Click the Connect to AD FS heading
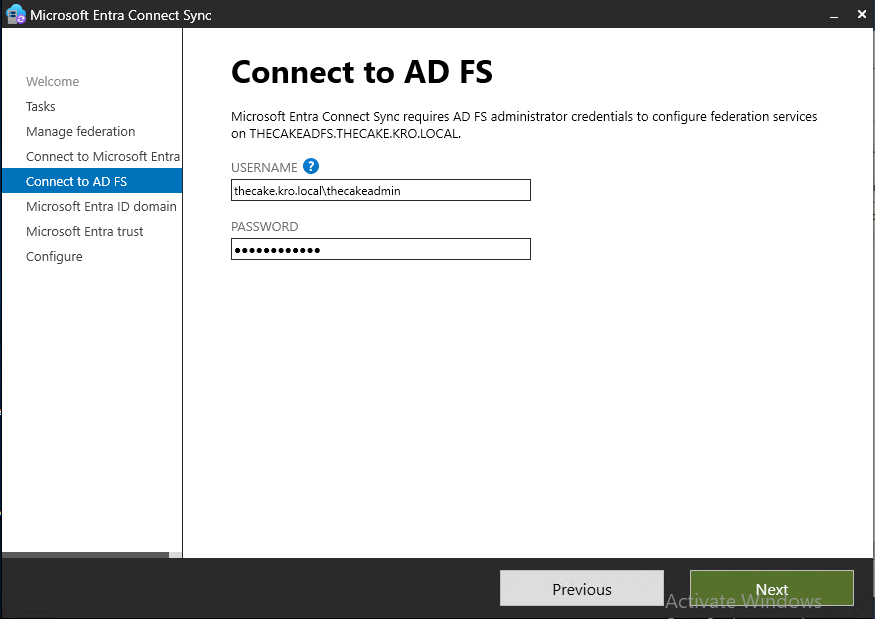 pos(362,72)
